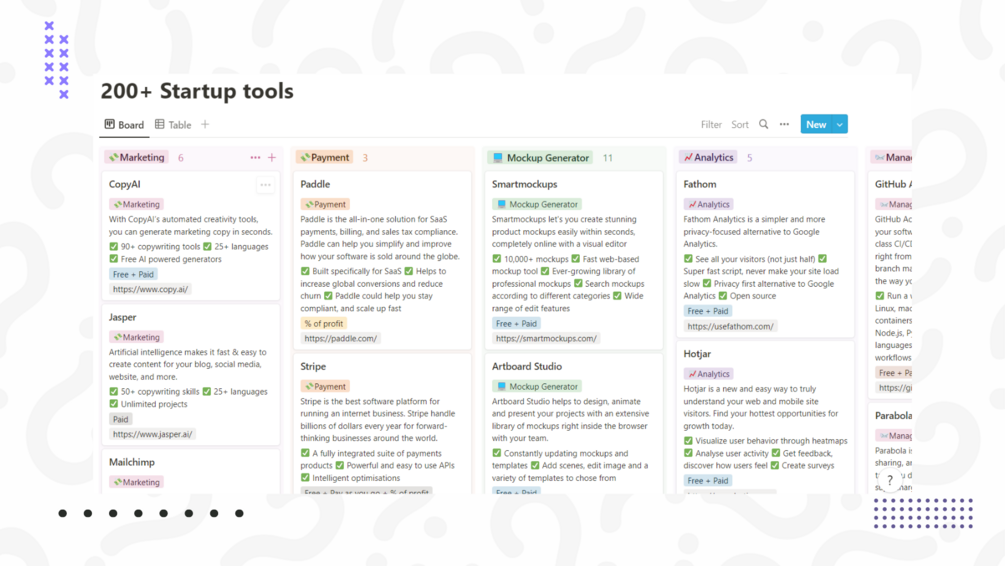Click the Marketing column header tag
Screen dimensions: 1005x566
(137, 158)
